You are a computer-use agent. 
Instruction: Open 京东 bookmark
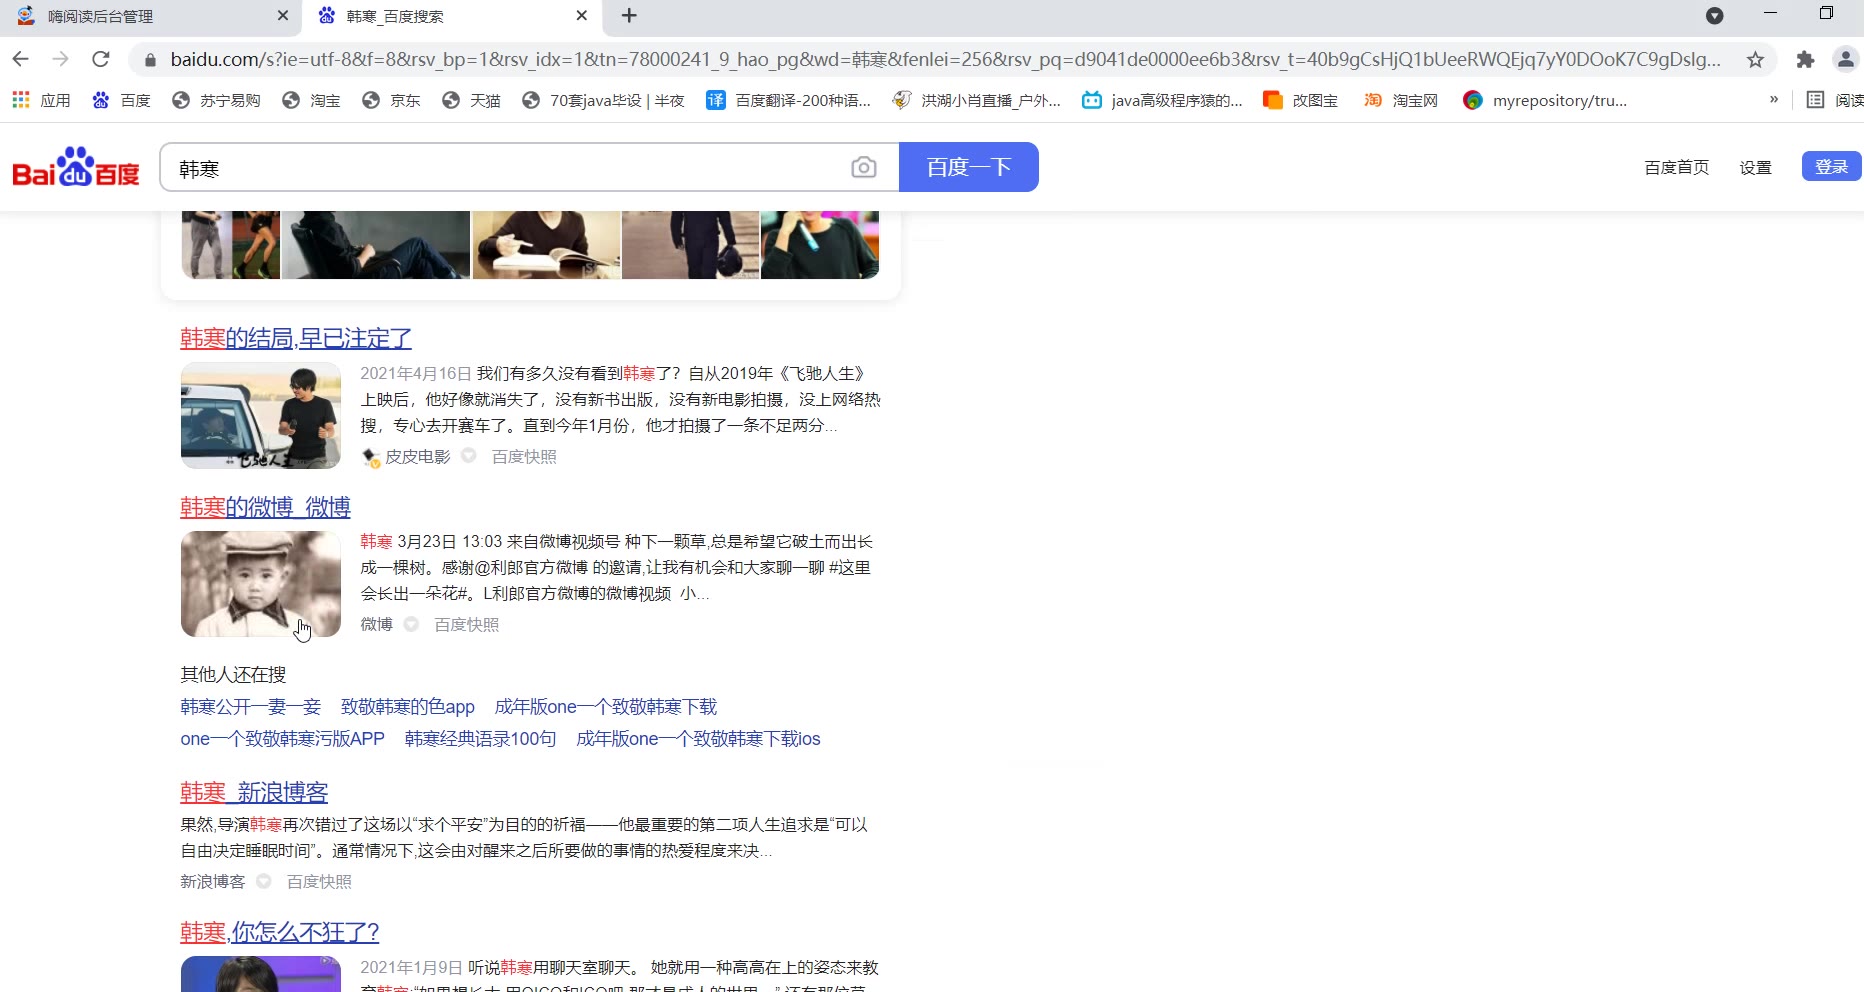point(391,100)
